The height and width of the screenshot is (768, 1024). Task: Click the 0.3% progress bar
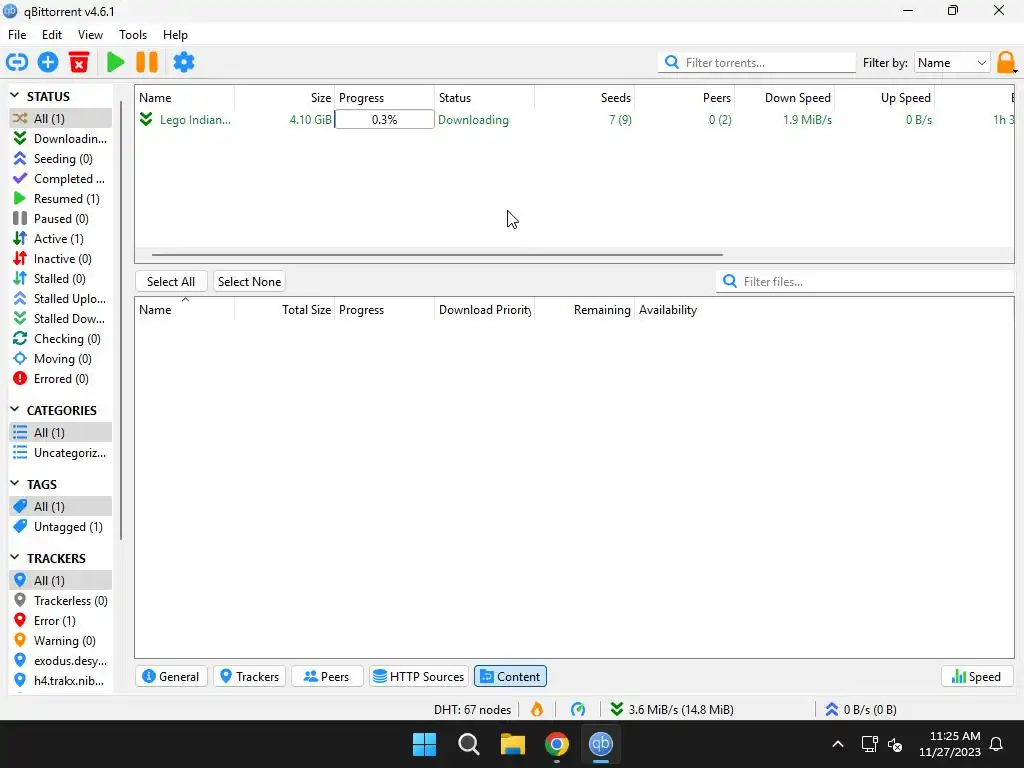[384, 120]
